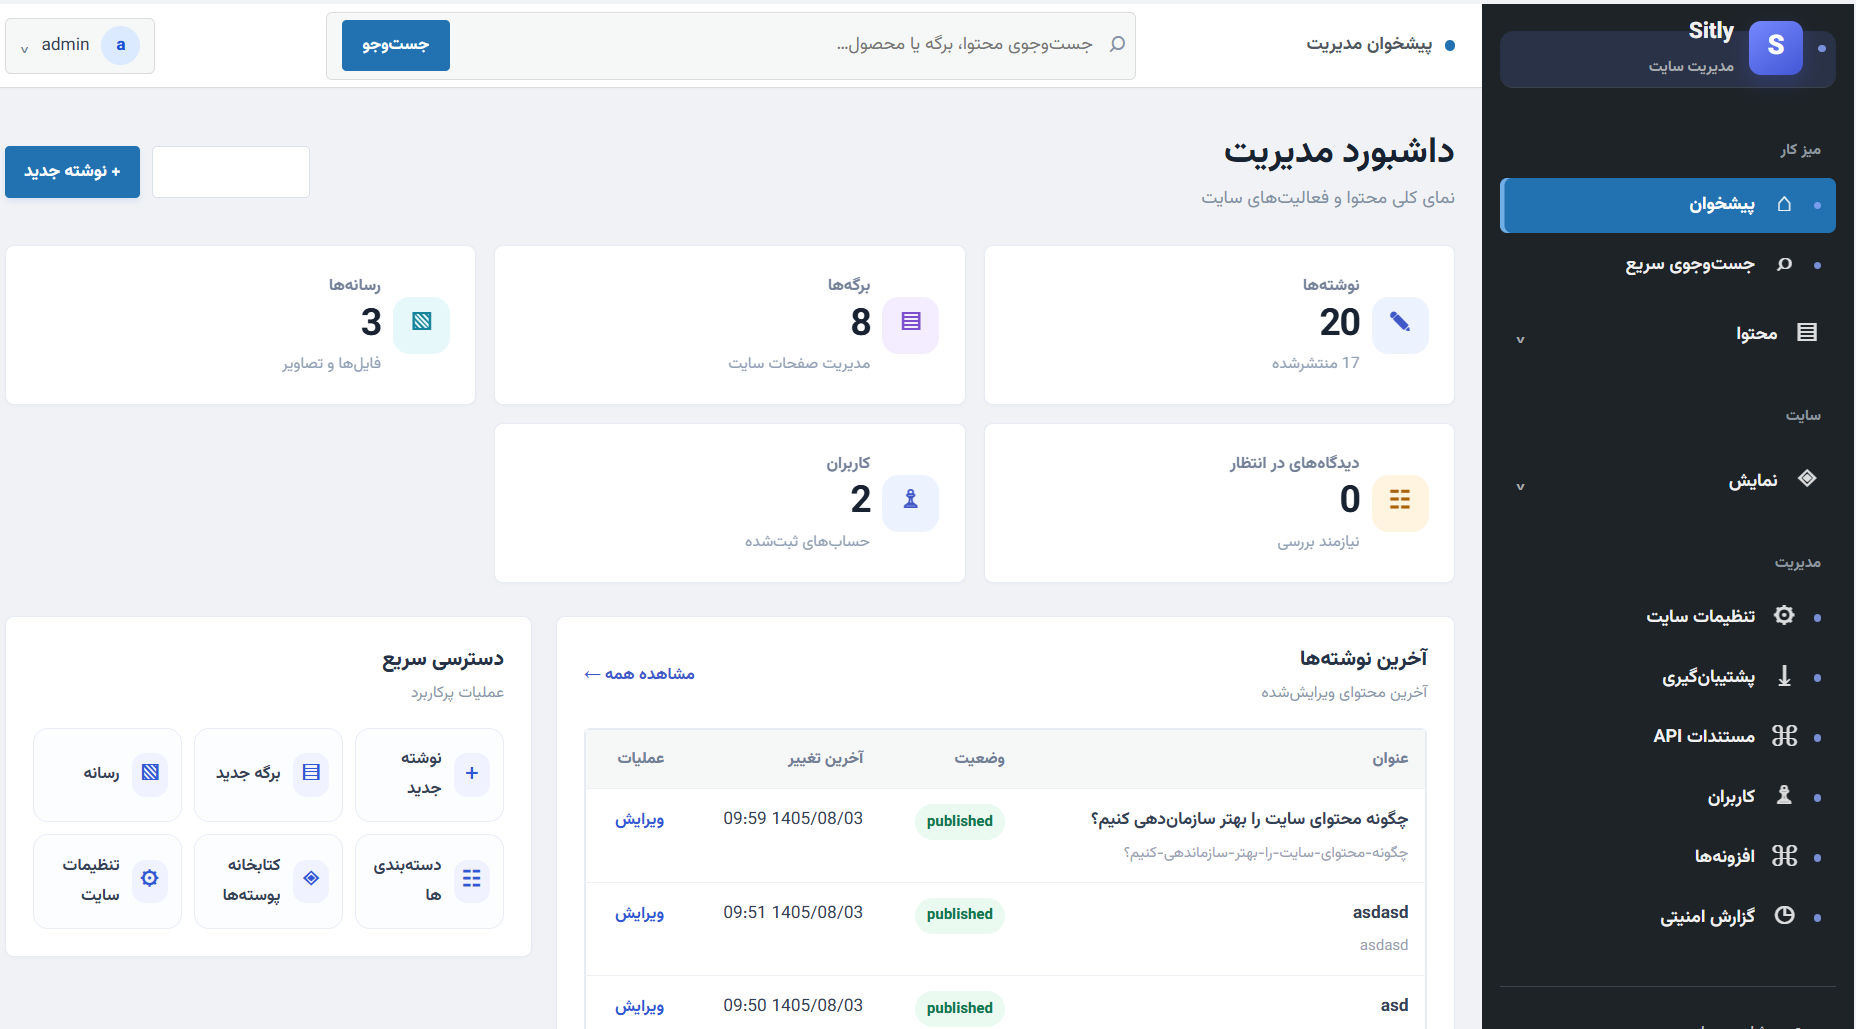Click ویرایش for the asd post
The image size is (1856, 1029).
click(x=639, y=1006)
